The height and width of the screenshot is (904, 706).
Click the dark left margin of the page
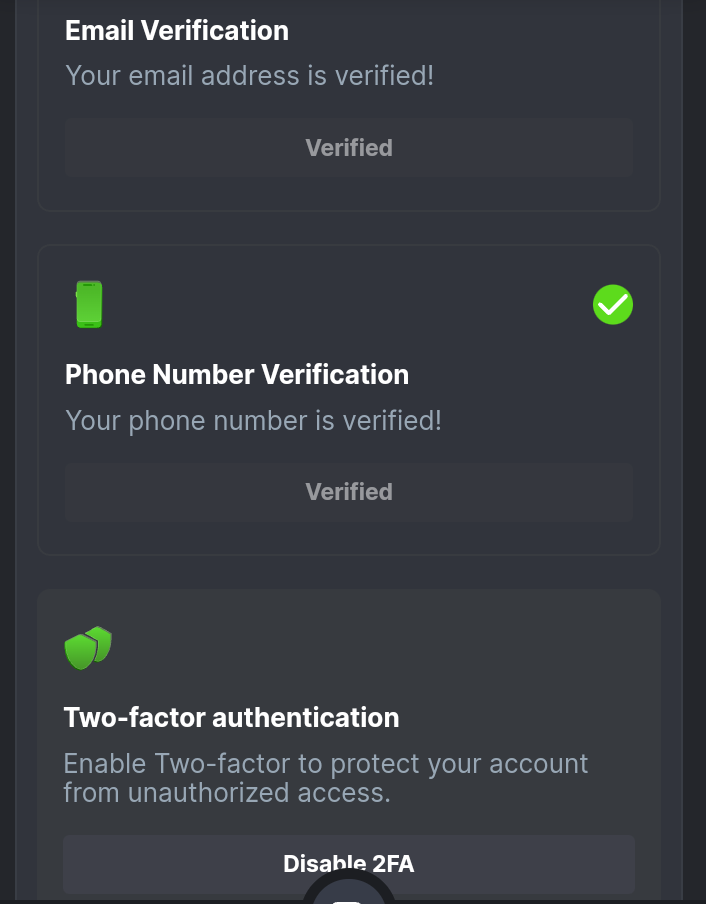(x=7, y=450)
